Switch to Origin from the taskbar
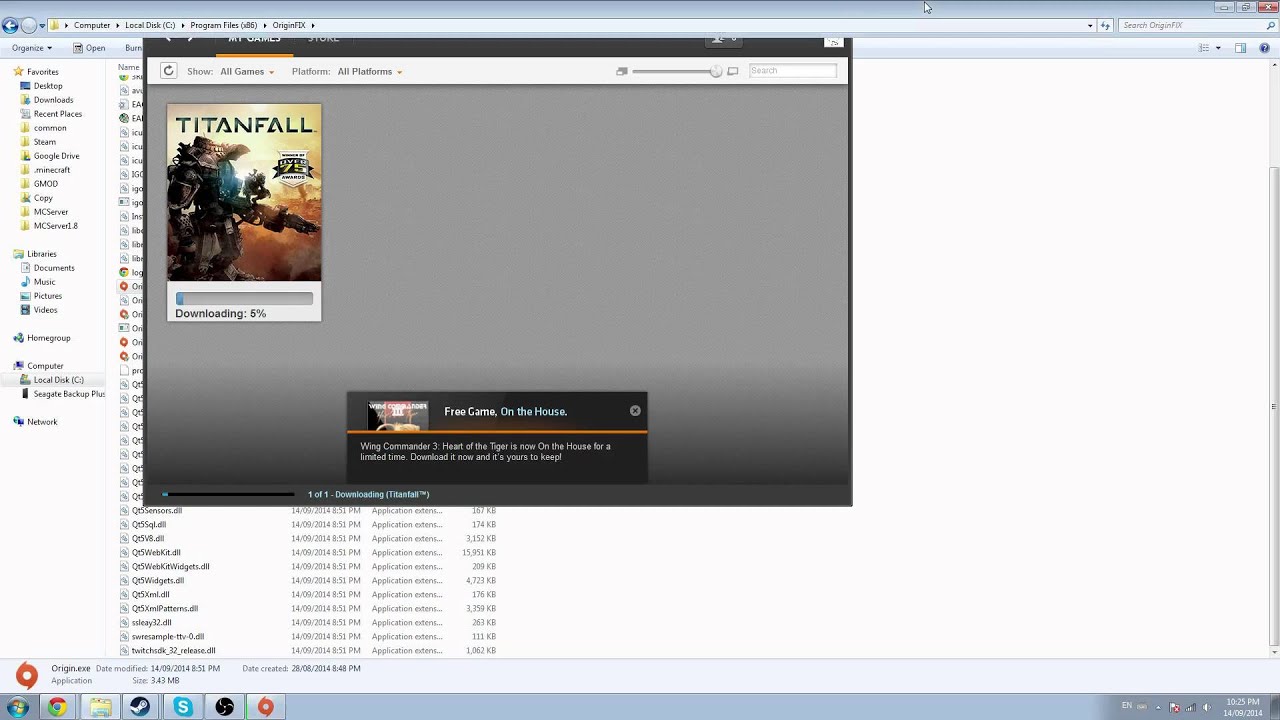 tap(265, 707)
